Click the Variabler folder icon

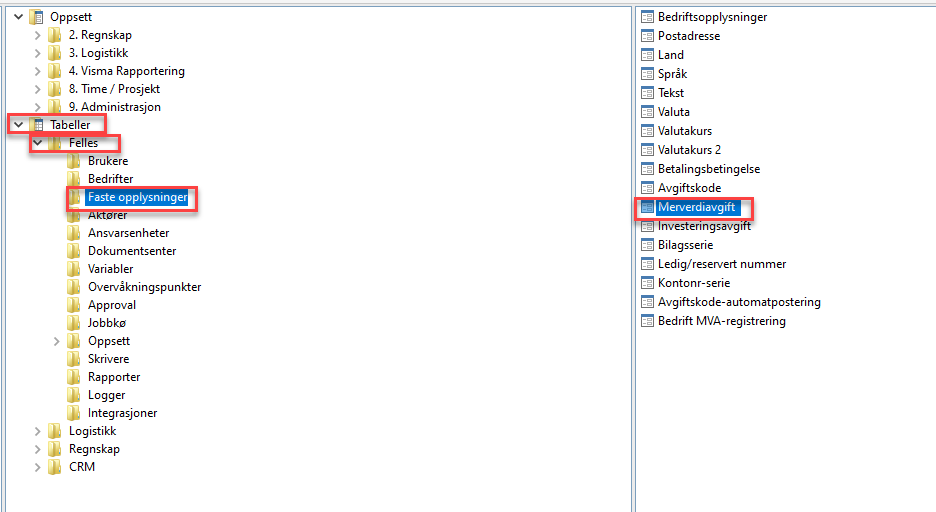(73, 269)
